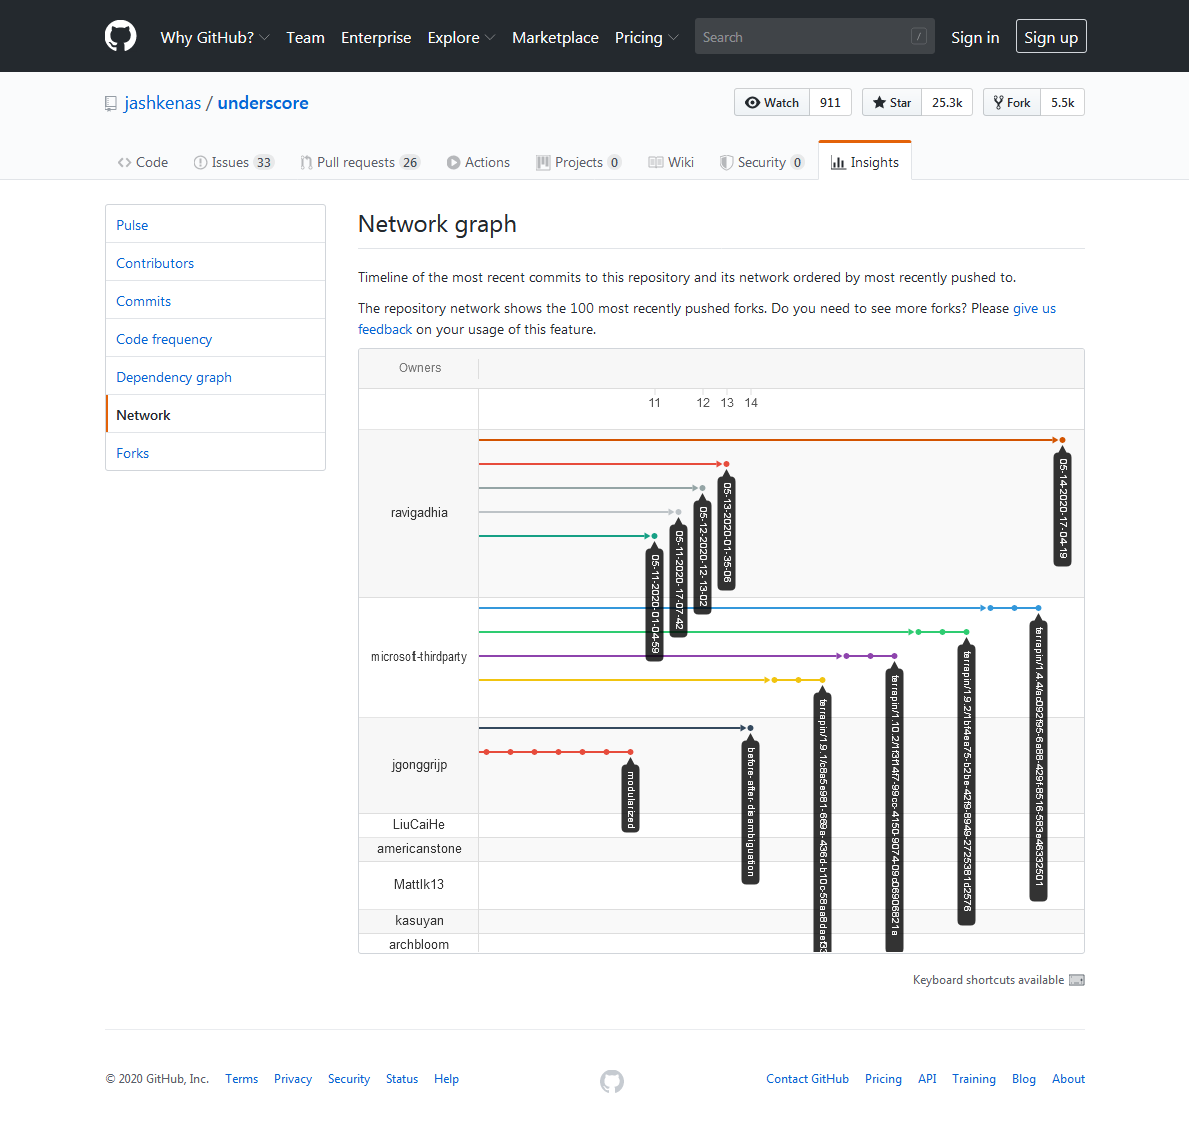The image size is (1189, 1142).
Task: Open Contributors in the sidebar
Action: click(215, 262)
